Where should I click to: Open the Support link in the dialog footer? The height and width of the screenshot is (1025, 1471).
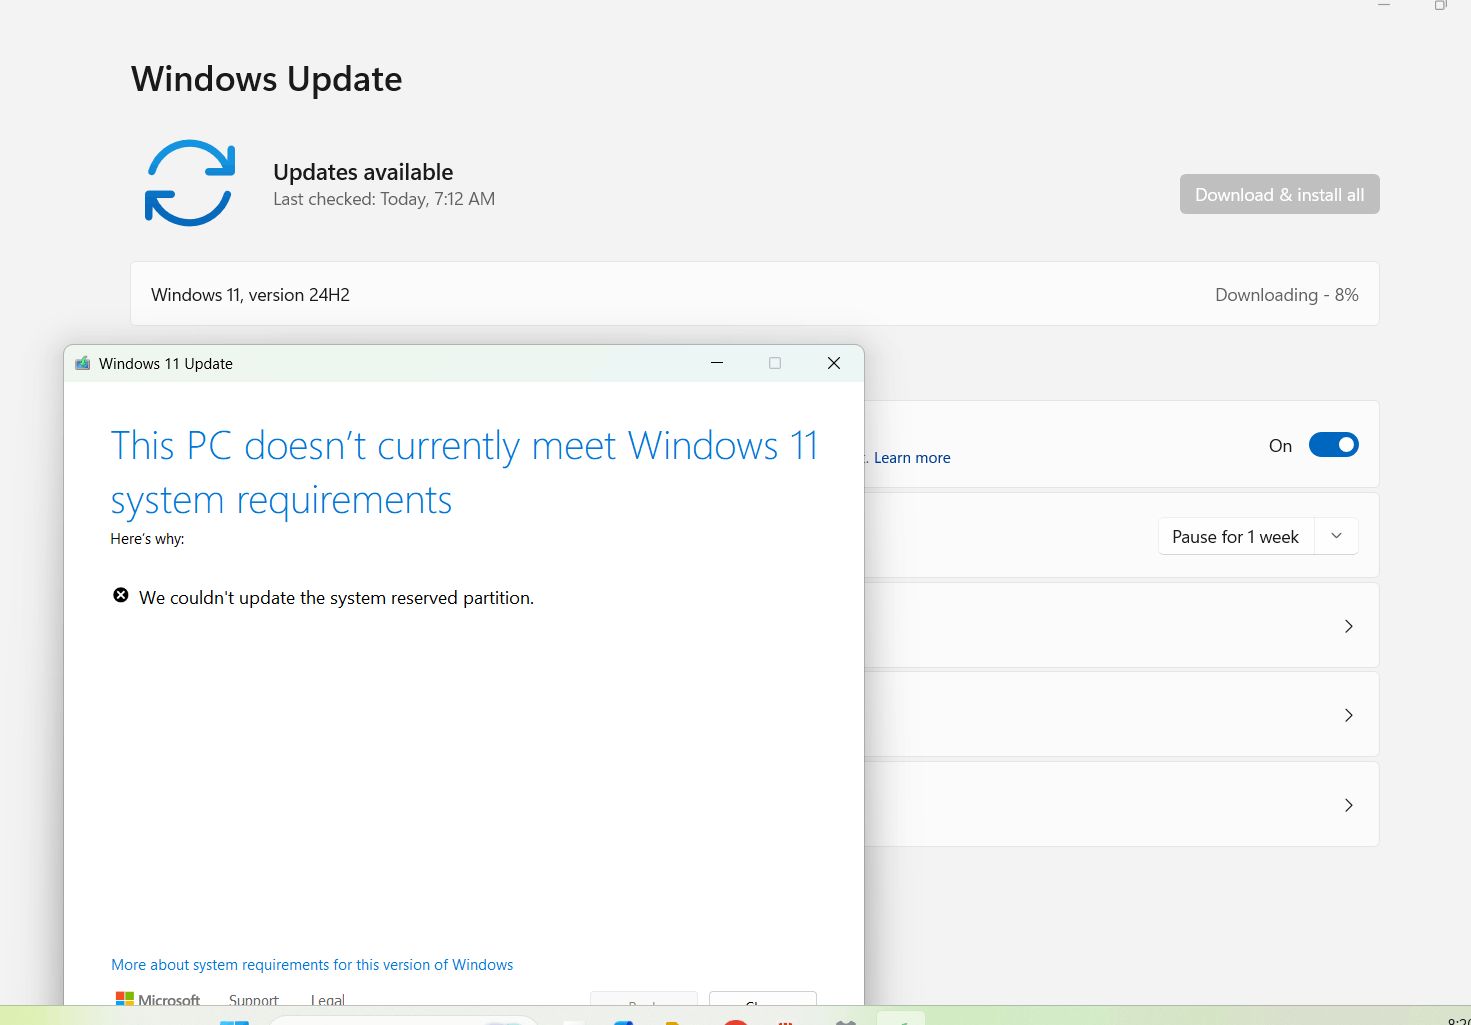pos(254,999)
